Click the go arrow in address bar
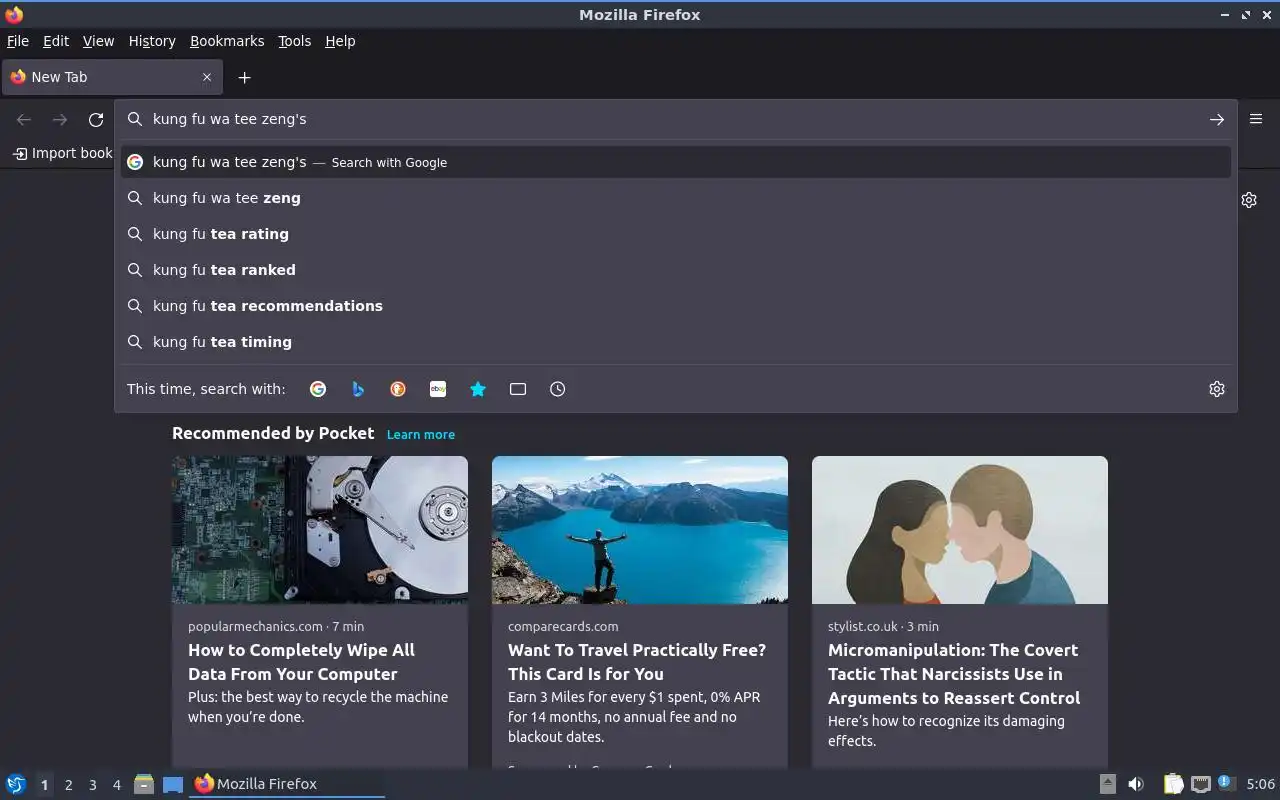 pyautogui.click(x=1217, y=119)
